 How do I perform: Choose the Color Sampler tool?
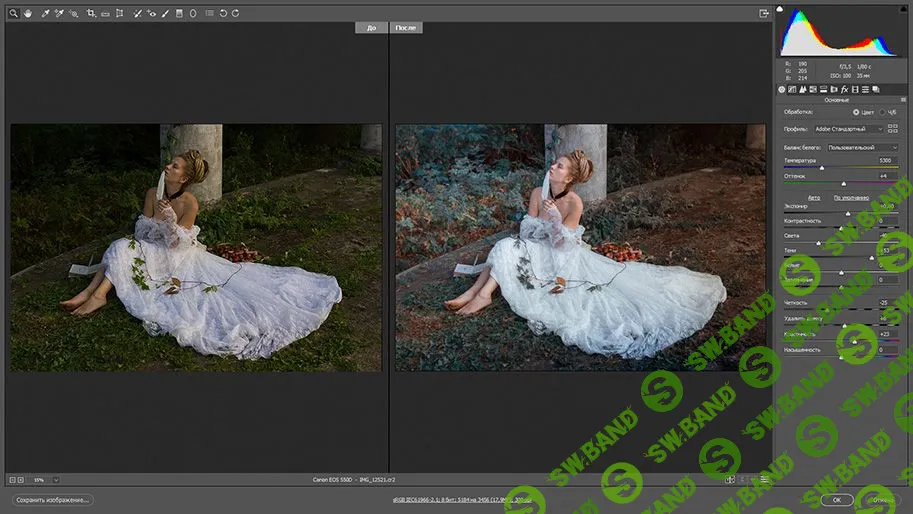59,13
